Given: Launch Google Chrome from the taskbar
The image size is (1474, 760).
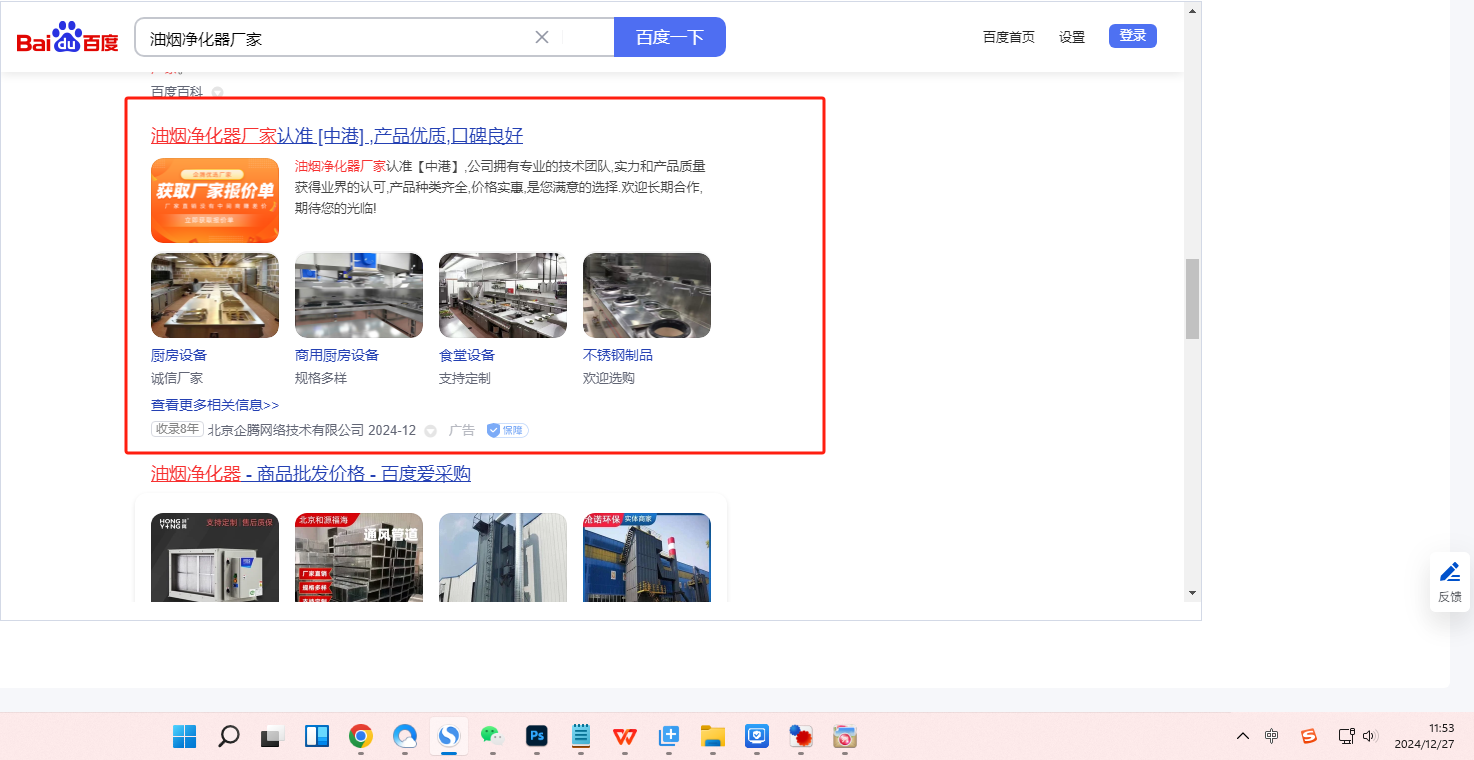Looking at the screenshot, I should pyautogui.click(x=361, y=737).
